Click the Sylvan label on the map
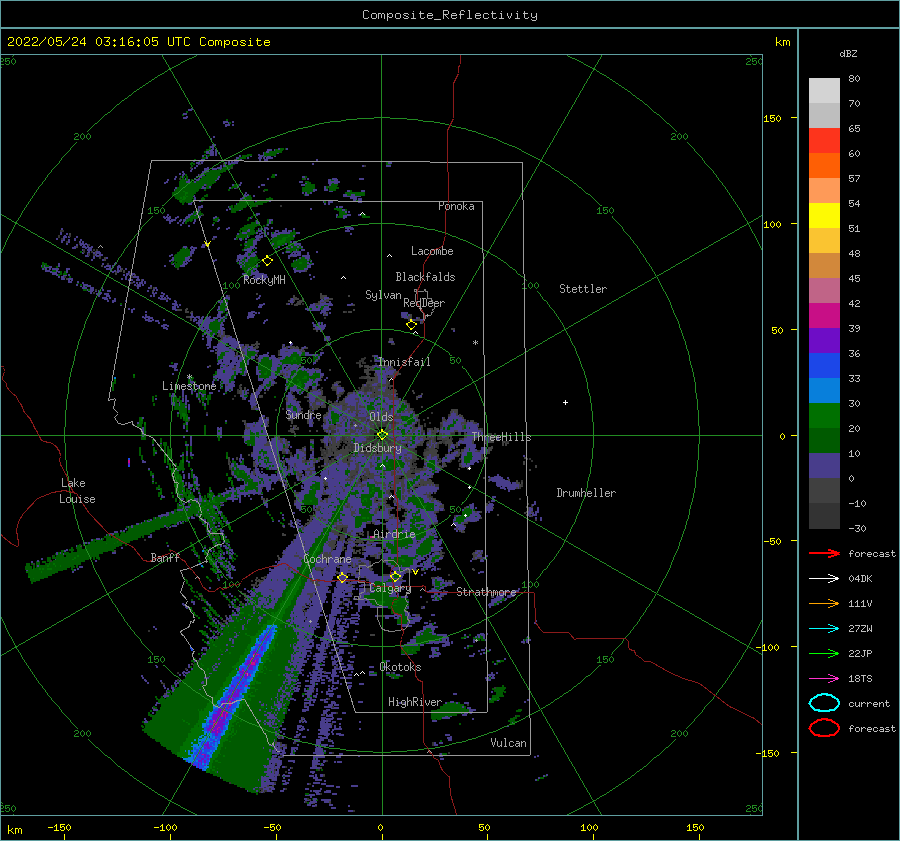Screen dimensions: 900x841 (383, 295)
